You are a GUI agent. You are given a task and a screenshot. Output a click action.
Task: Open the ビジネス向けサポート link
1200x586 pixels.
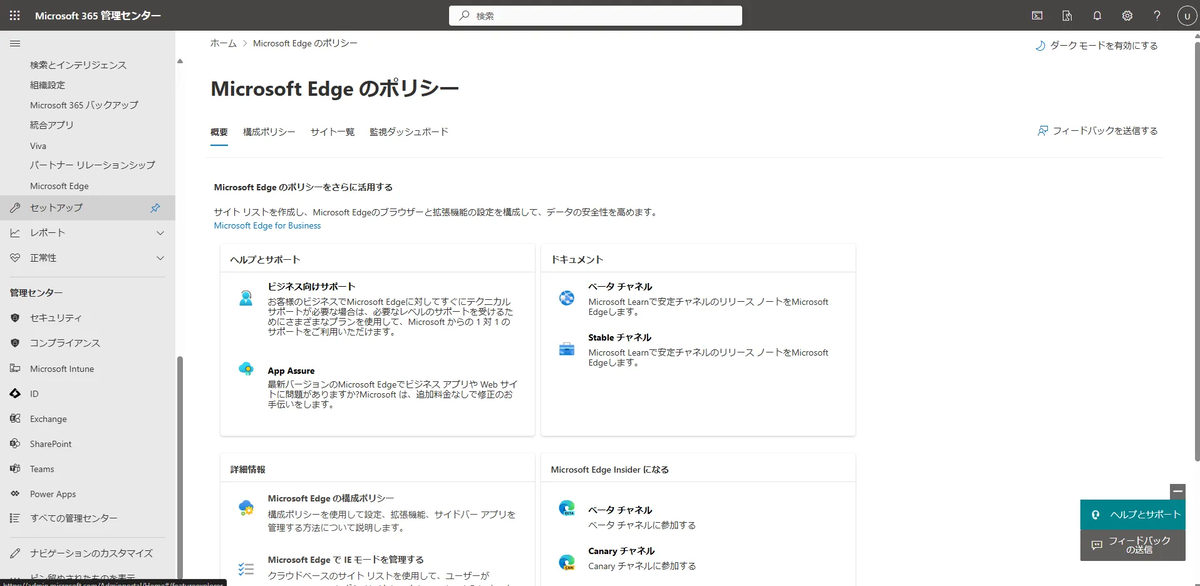(311, 287)
